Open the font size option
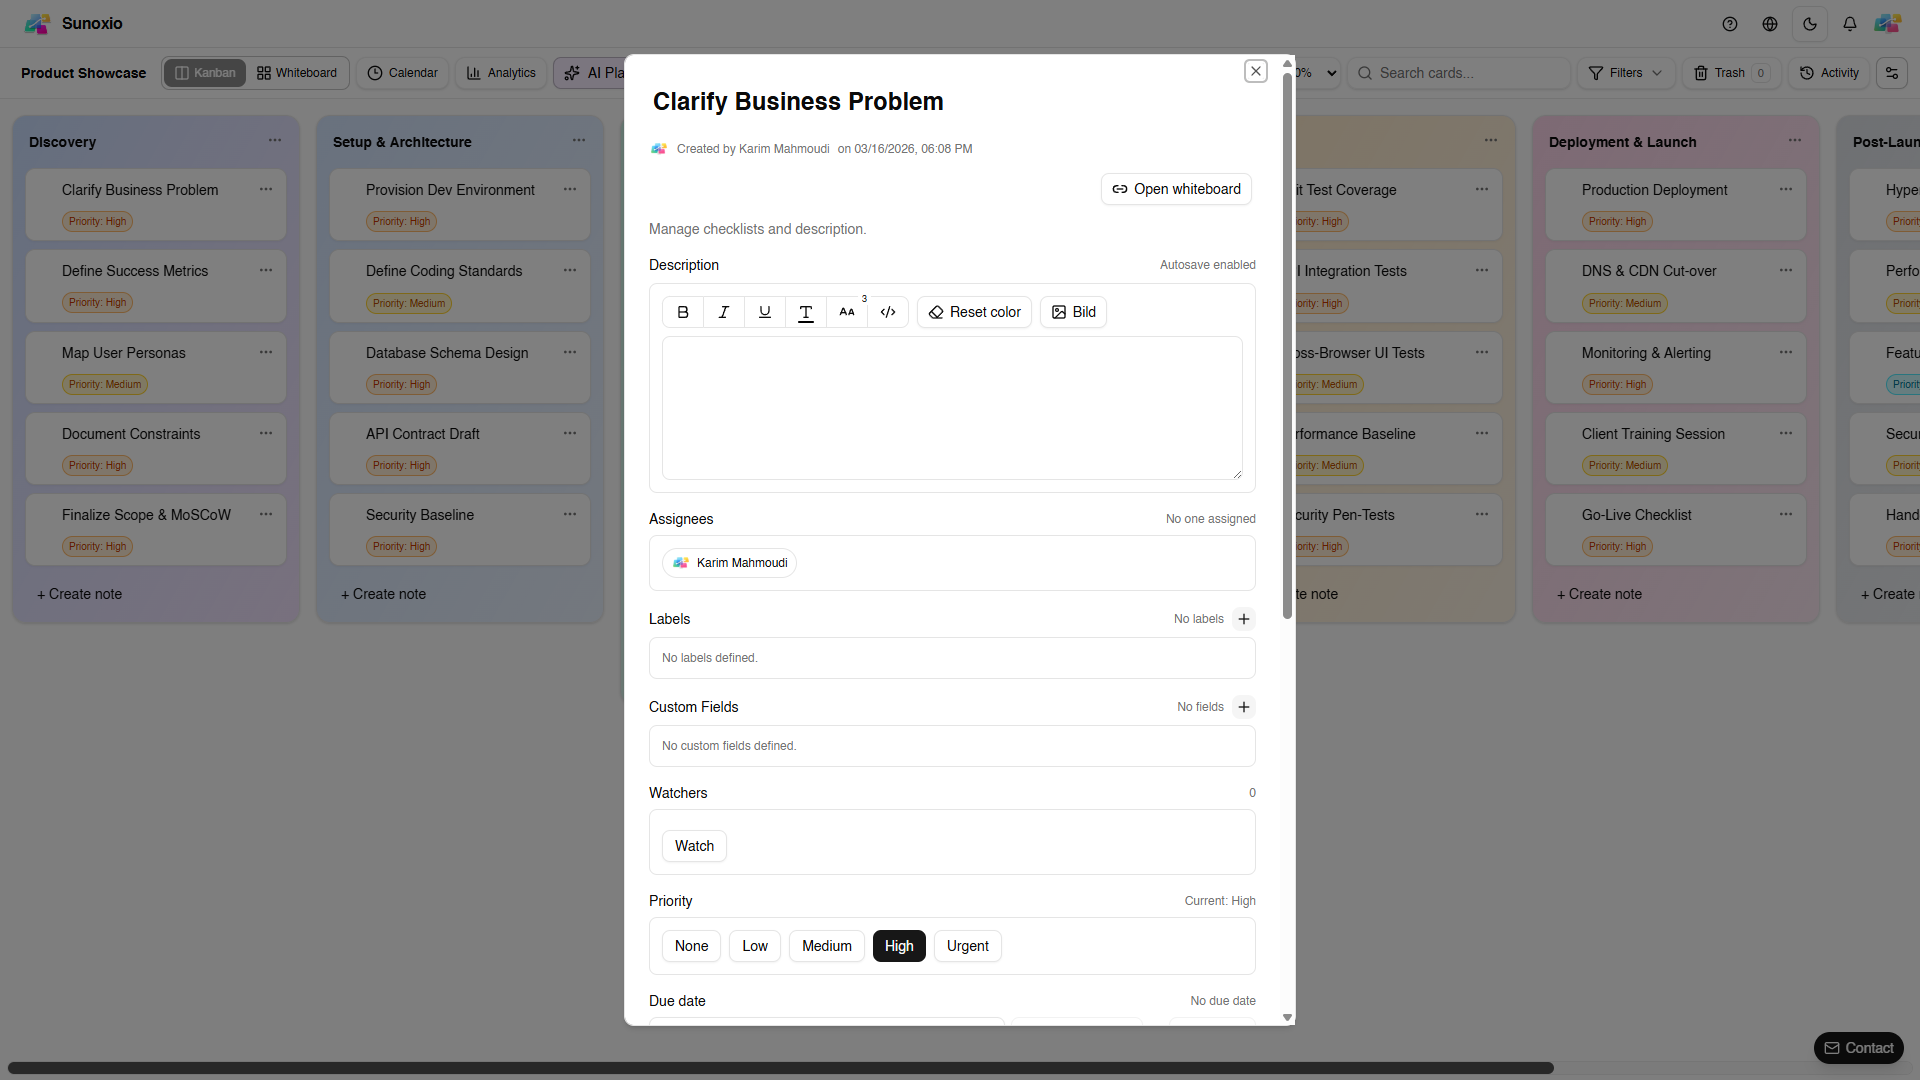Viewport: 1920px width, 1080px height. pos(847,312)
